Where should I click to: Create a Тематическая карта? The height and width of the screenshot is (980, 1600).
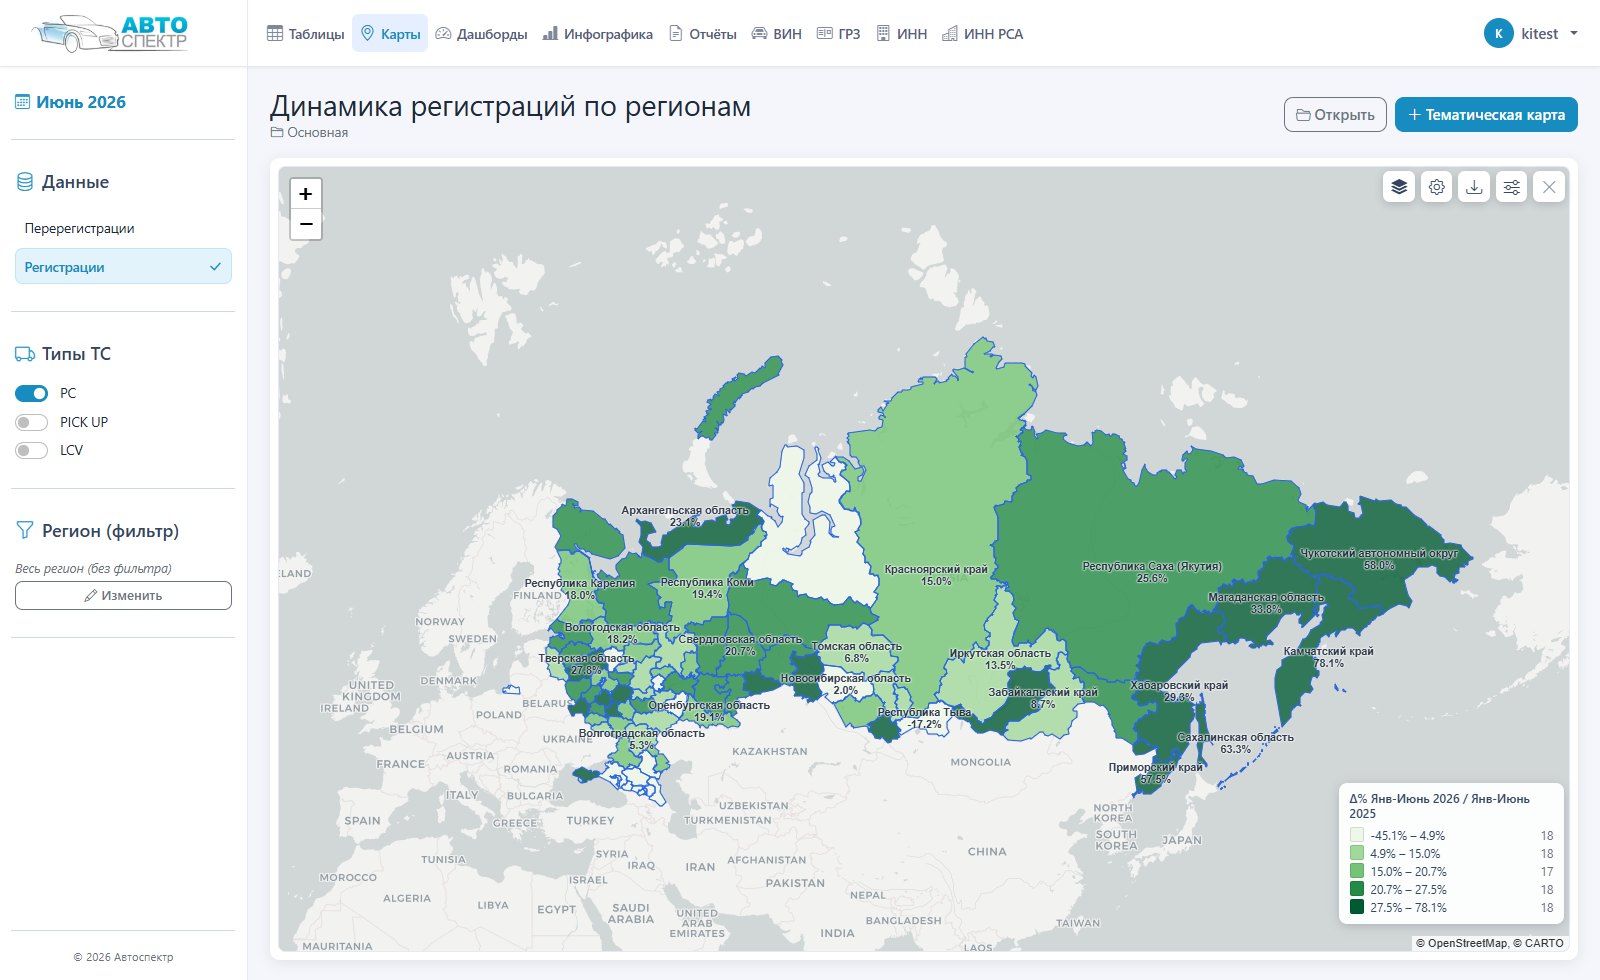pyautogui.click(x=1486, y=114)
